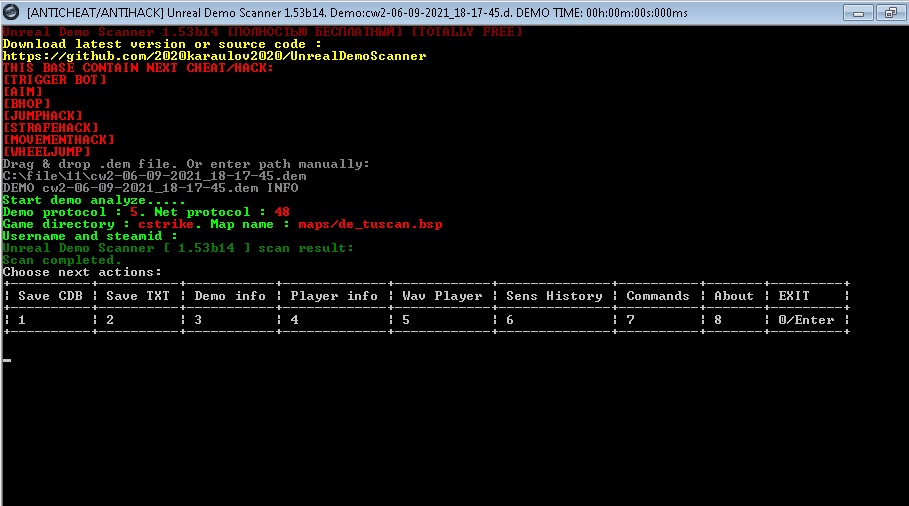Select the Sens History cell
This screenshot has height=506, width=909.
[554, 296]
